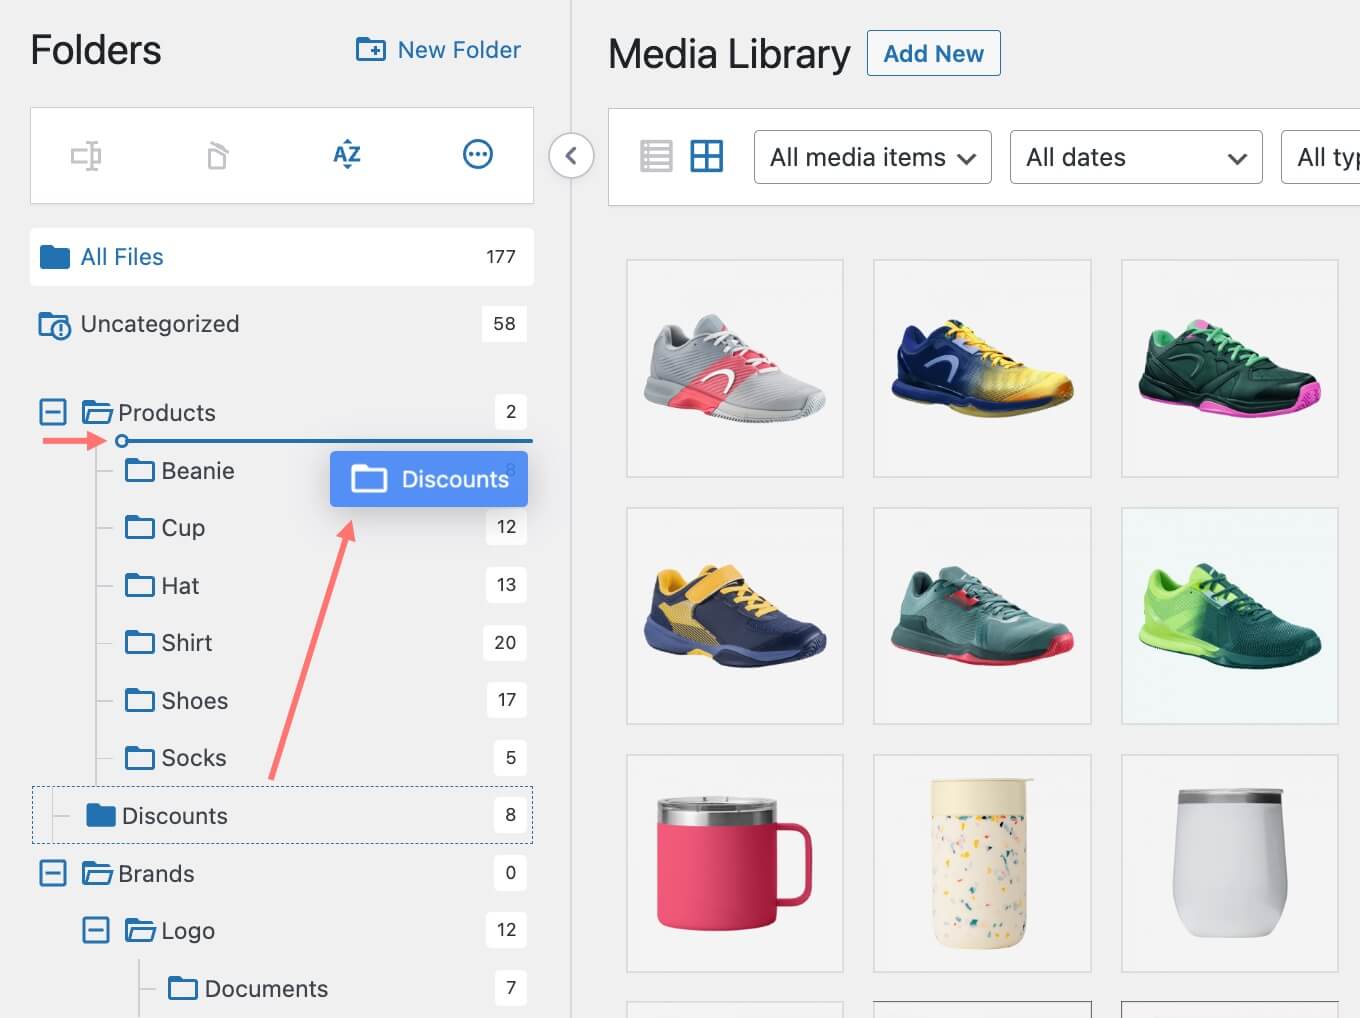Click the Cup folder icon
The width and height of the screenshot is (1360, 1018).
tap(140, 527)
